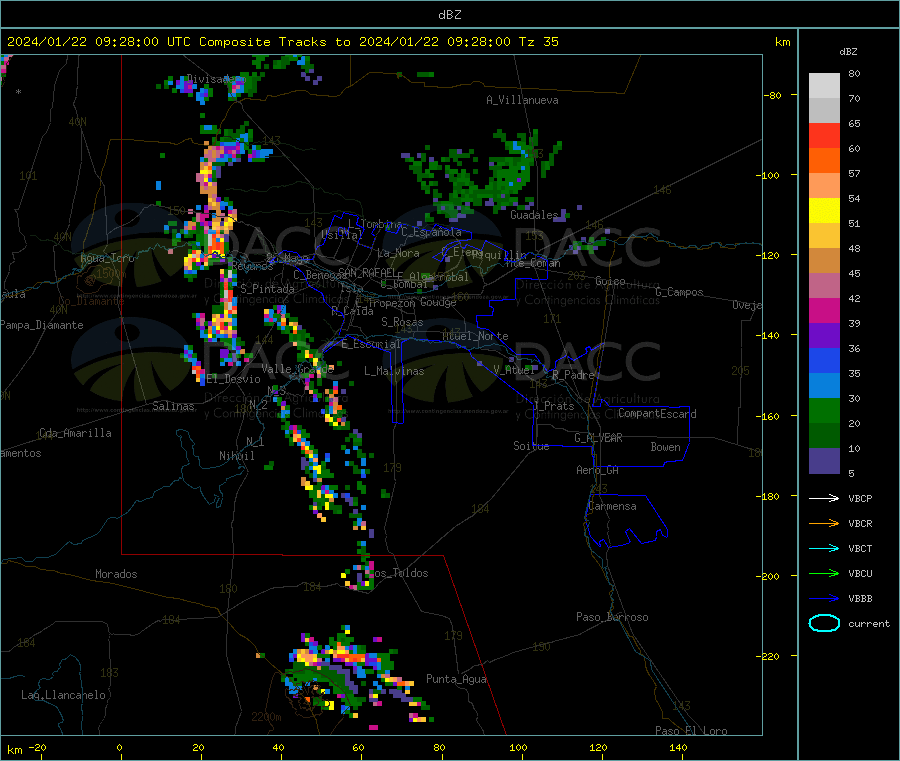Click the E_Escorial map label

click(371, 344)
